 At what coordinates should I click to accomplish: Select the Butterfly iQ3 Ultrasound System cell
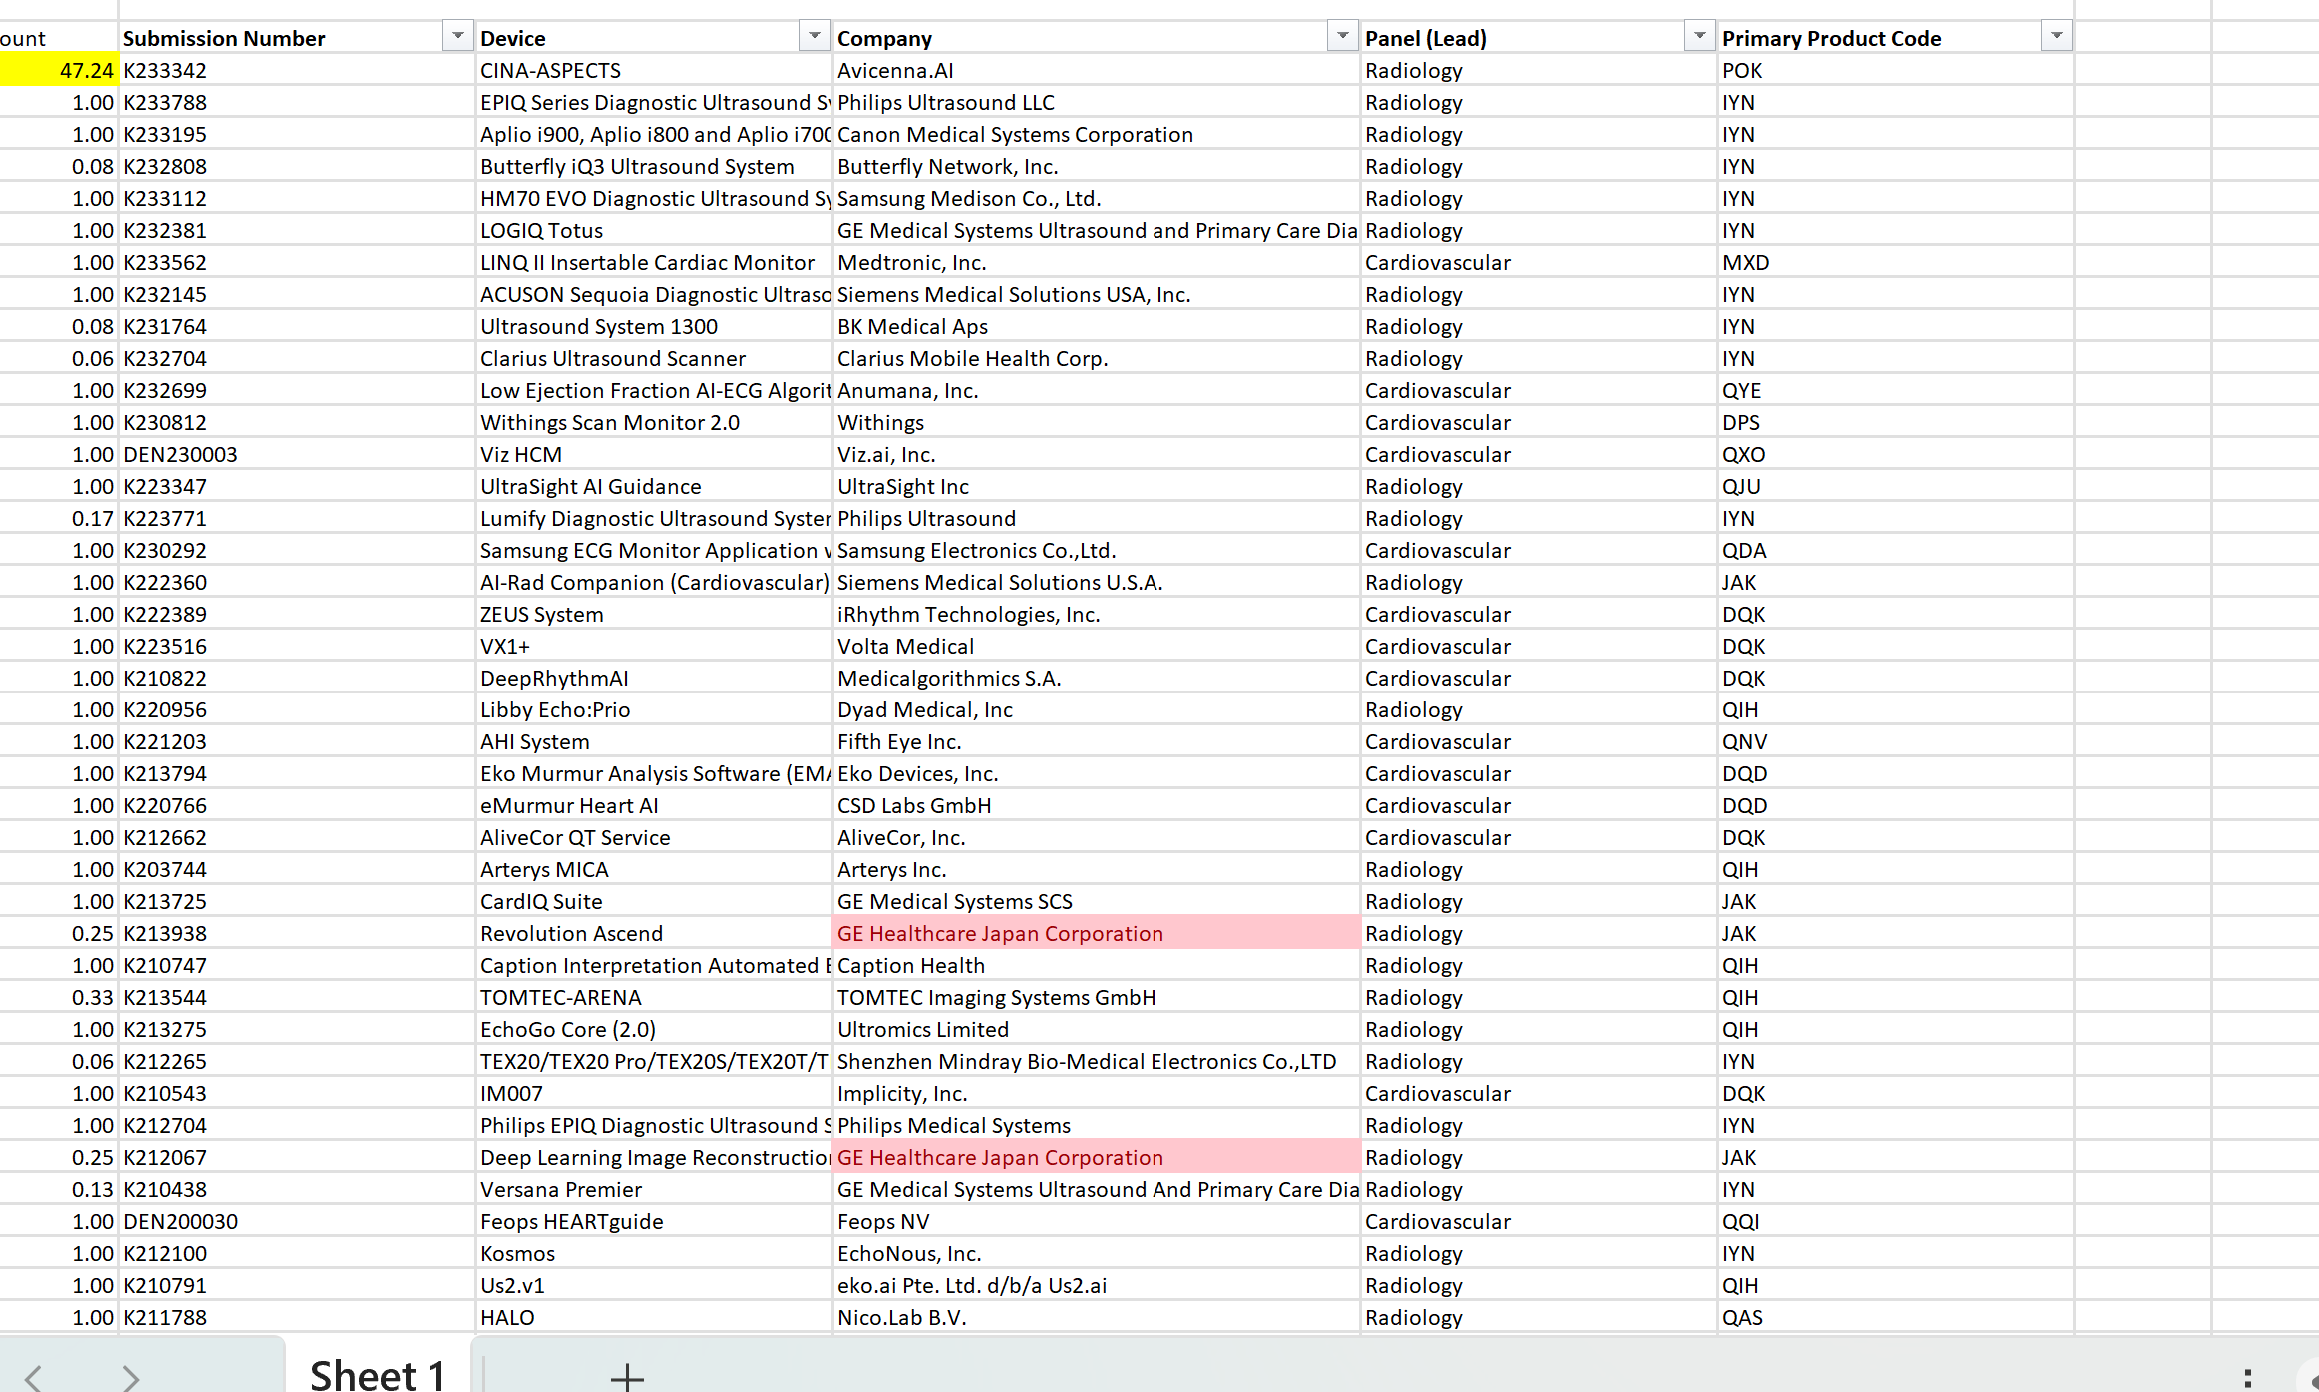click(654, 166)
